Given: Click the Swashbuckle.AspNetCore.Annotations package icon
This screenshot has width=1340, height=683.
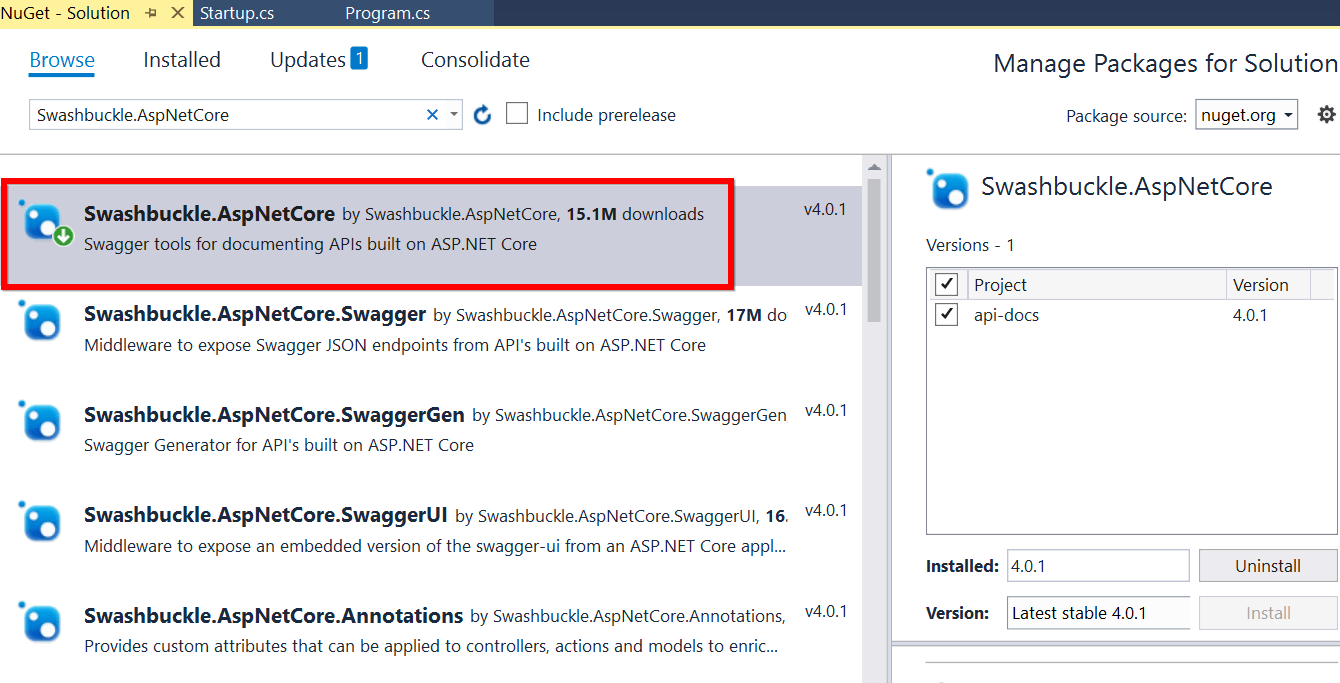Looking at the screenshot, I should tap(41, 623).
